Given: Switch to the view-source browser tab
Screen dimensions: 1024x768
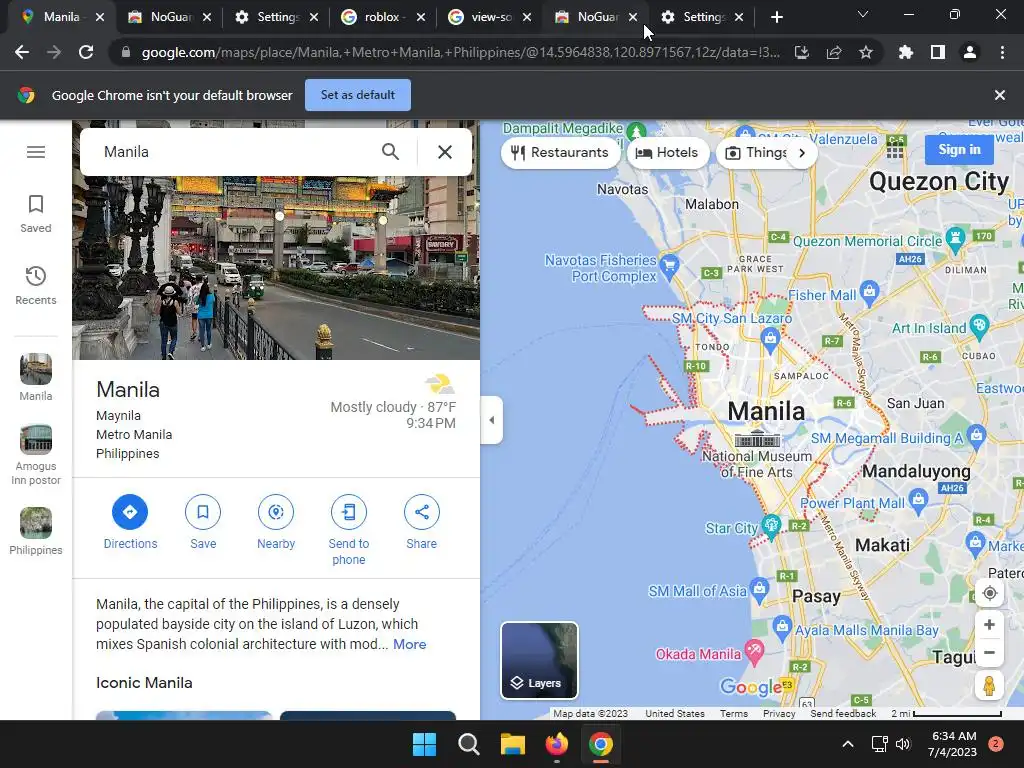Looking at the screenshot, I should point(490,17).
